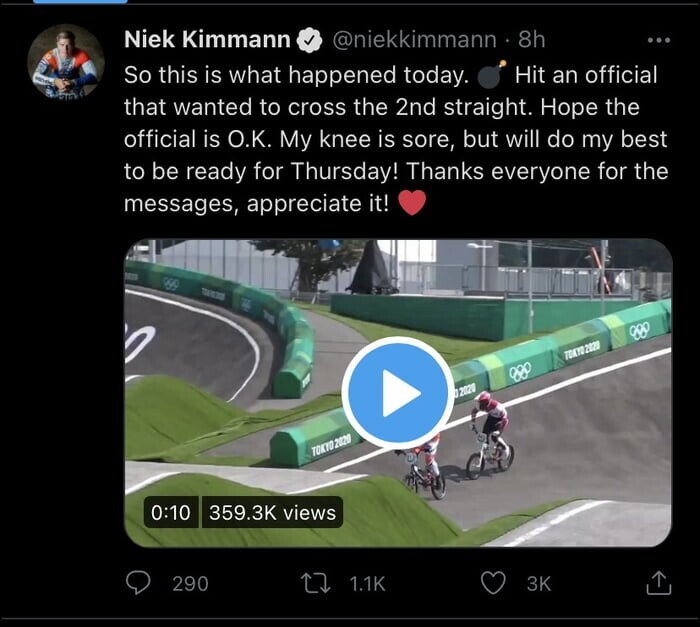The height and width of the screenshot is (627, 700).
Task: Open Niek Kimmann's profile picture
Action: (x=66, y=63)
